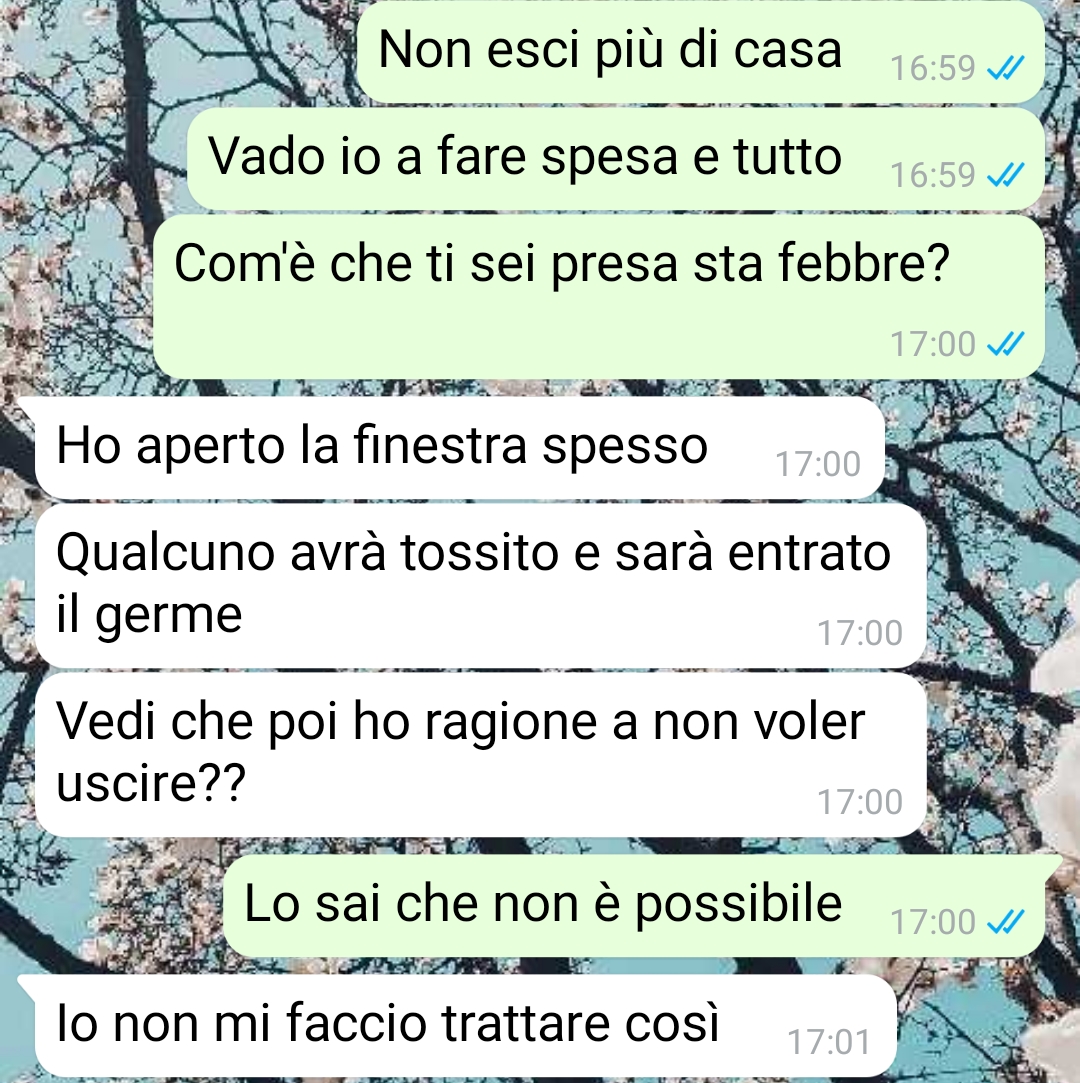Select the 'Ho aperto la finestra spesso' message
The height and width of the screenshot is (1083, 1080).
(x=460, y=448)
